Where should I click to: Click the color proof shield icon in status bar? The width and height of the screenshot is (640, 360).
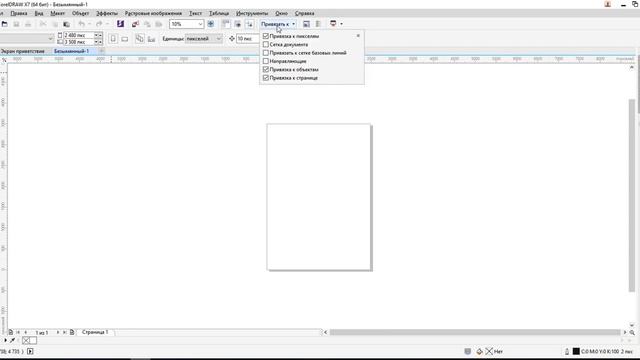click(x=468, y=351)
